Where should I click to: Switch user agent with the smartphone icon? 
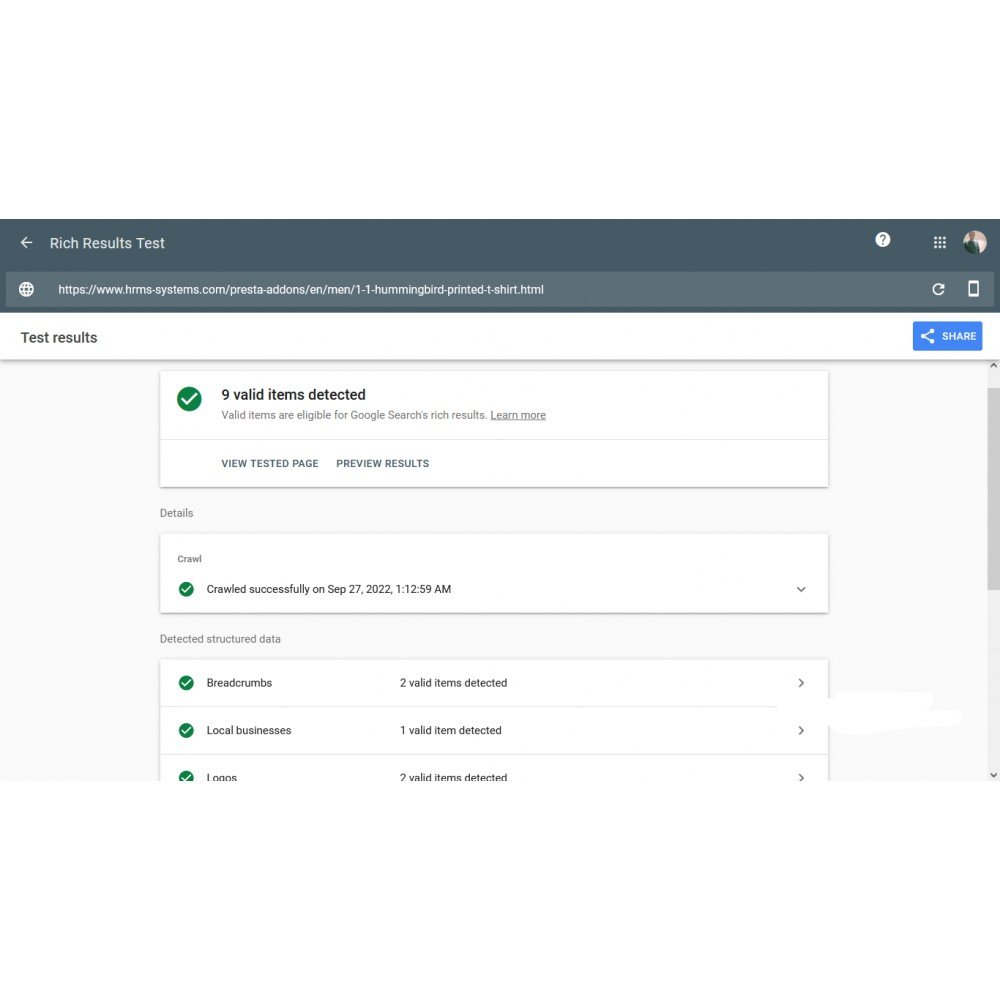pyautogui.click(x=973, y=289)
